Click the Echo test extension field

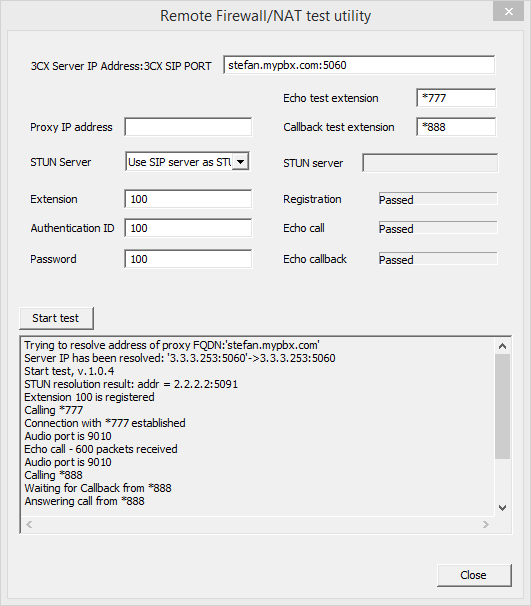tap(456, 98)
